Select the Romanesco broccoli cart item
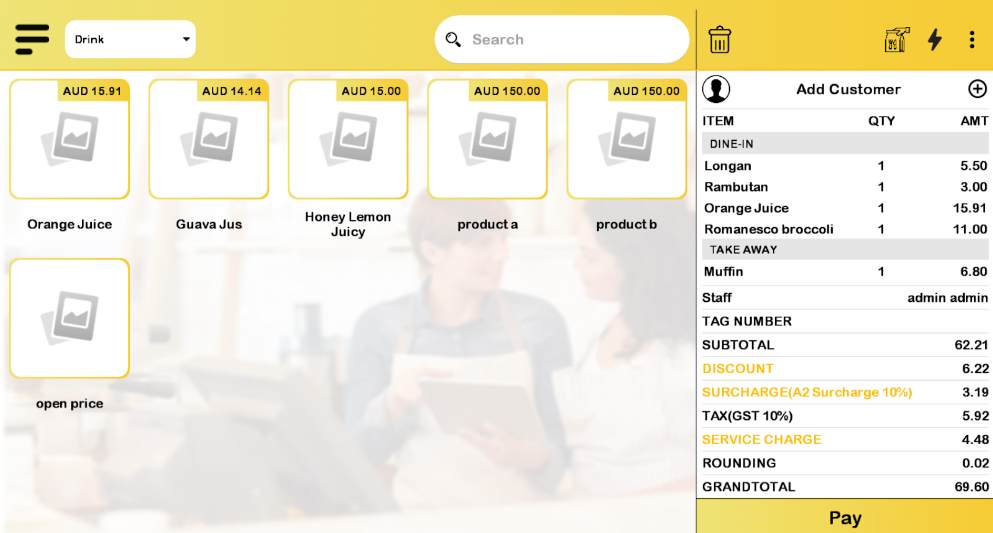Screen dimensions: 993x533 845,229
